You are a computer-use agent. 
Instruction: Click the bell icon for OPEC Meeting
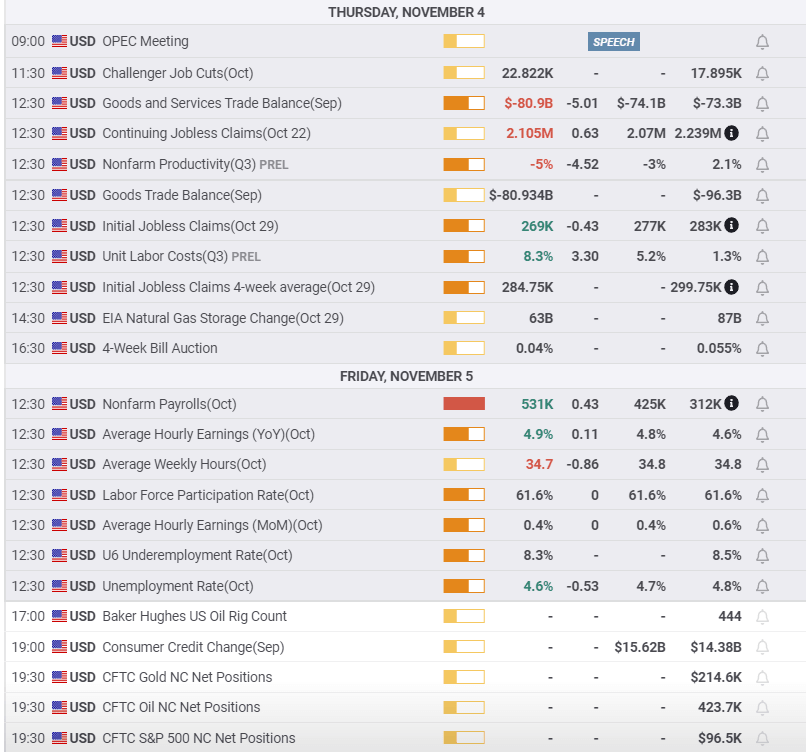(x=762, y=42)
